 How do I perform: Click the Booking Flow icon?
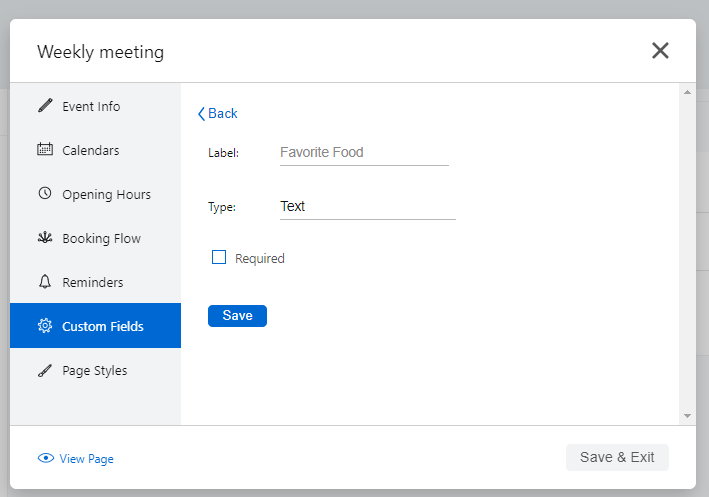[x=44, y=238]
